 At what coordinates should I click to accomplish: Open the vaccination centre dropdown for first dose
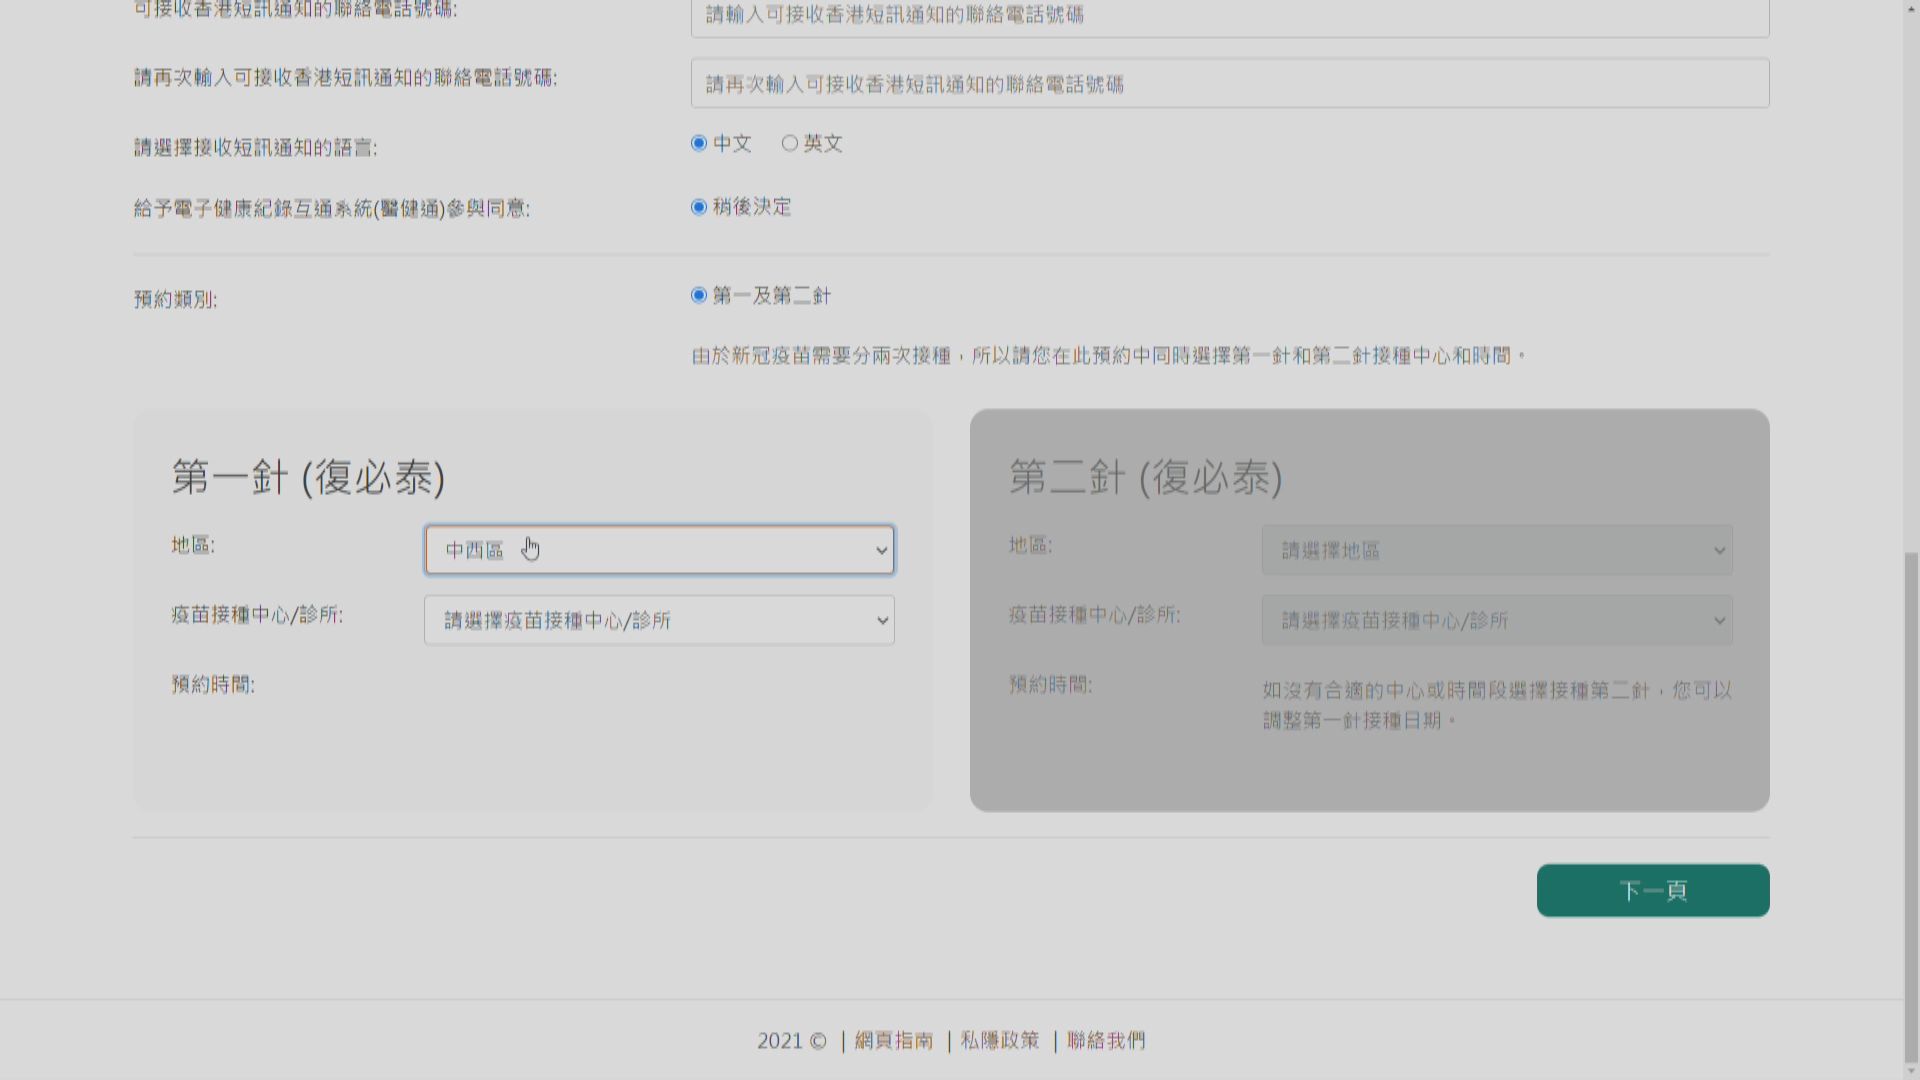click(x=658, y=620)
